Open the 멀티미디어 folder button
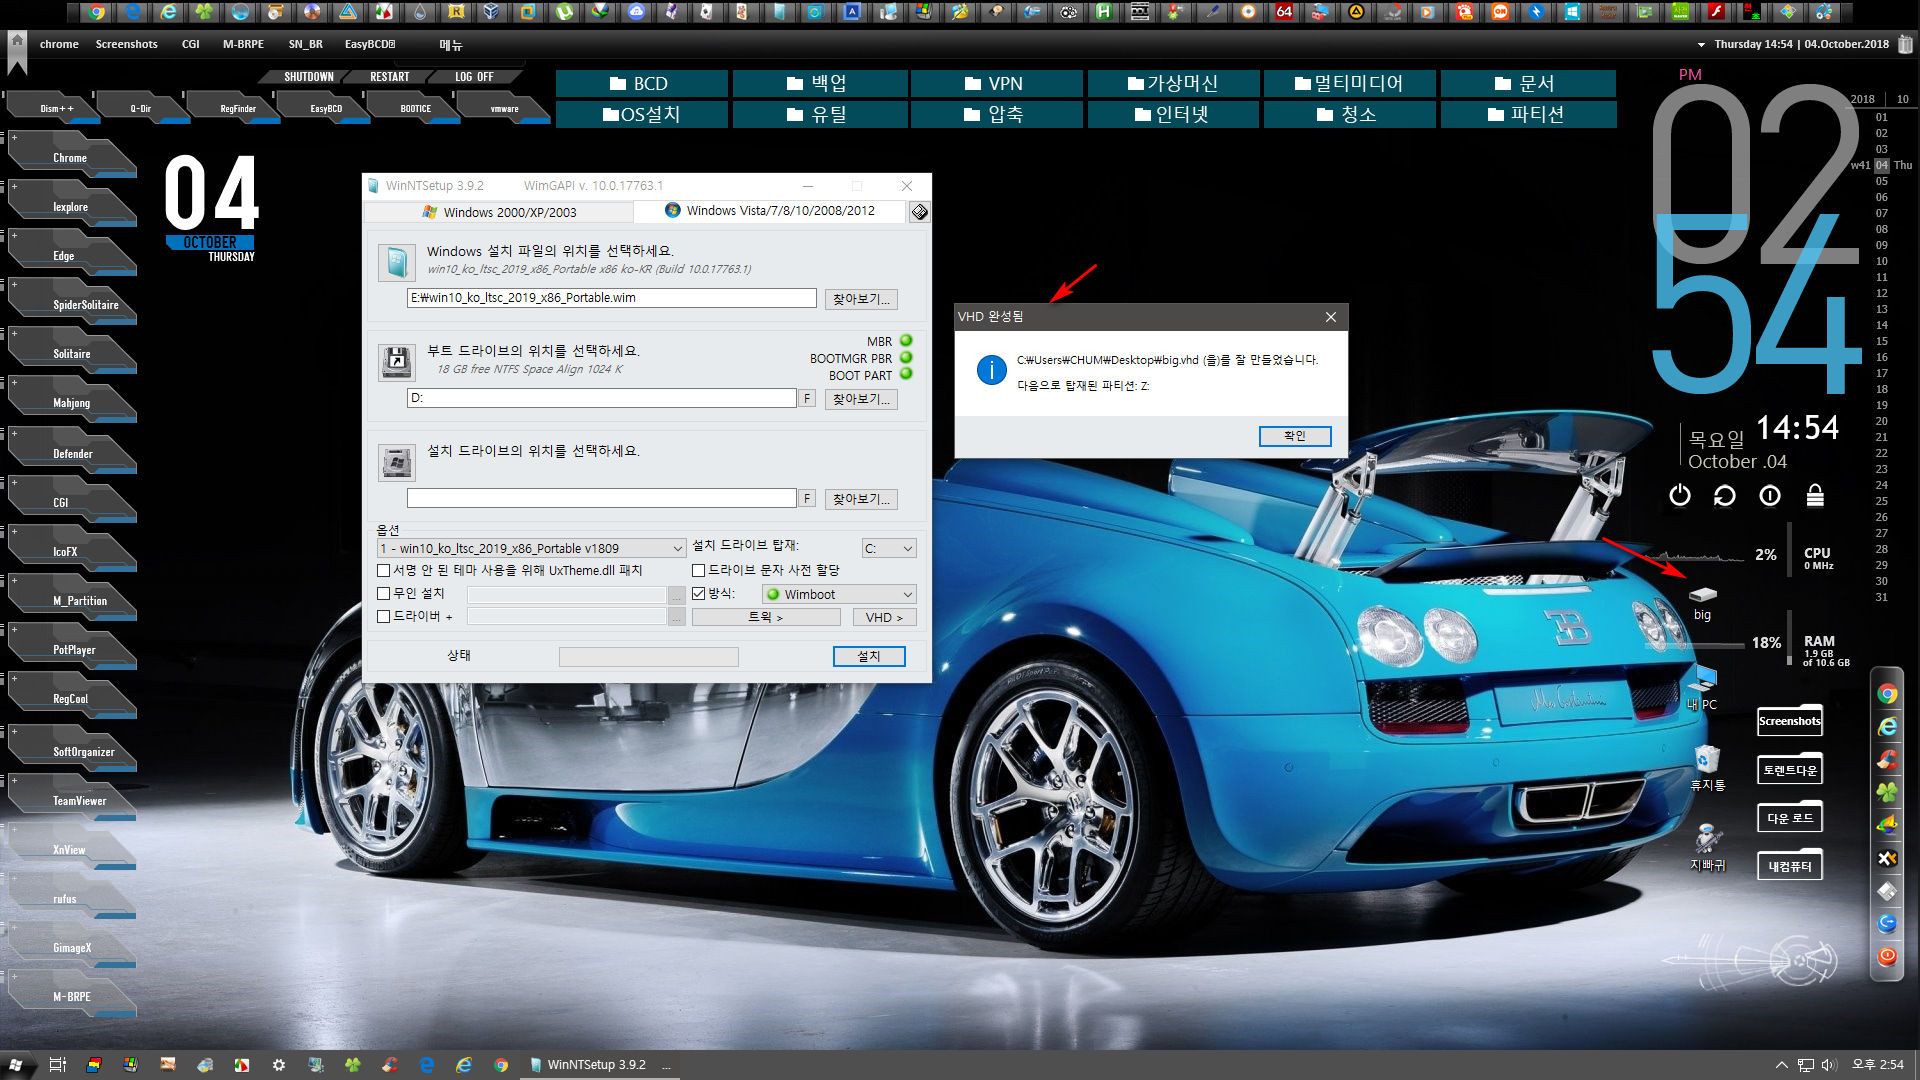The width and height of the screenshot is (1920, 1080). tap(1350, 84)
